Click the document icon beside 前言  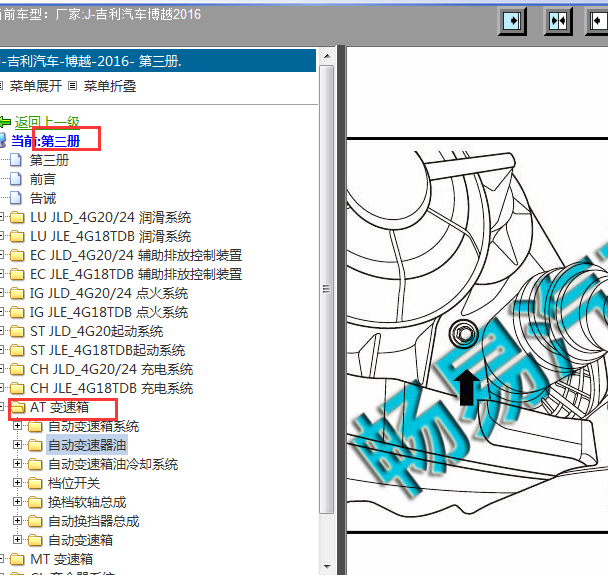click(16, 179)
